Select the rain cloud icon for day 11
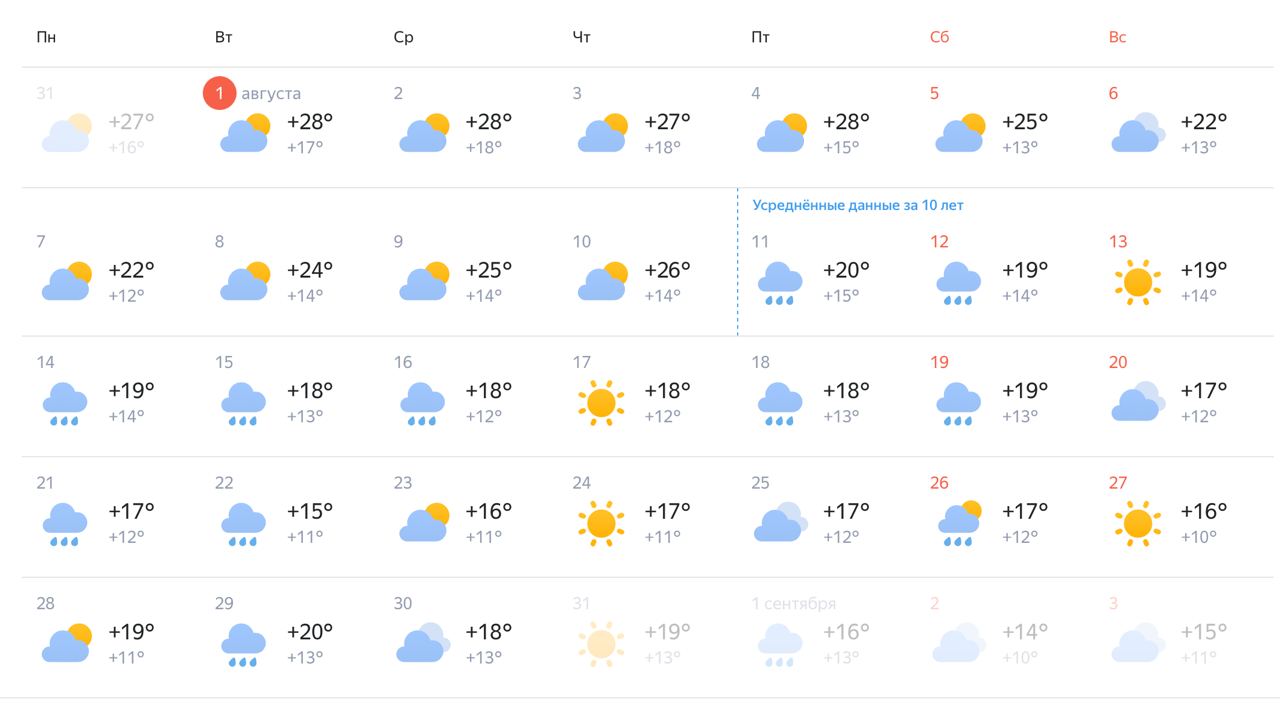 pyautogui.click(x=780, y=283)
